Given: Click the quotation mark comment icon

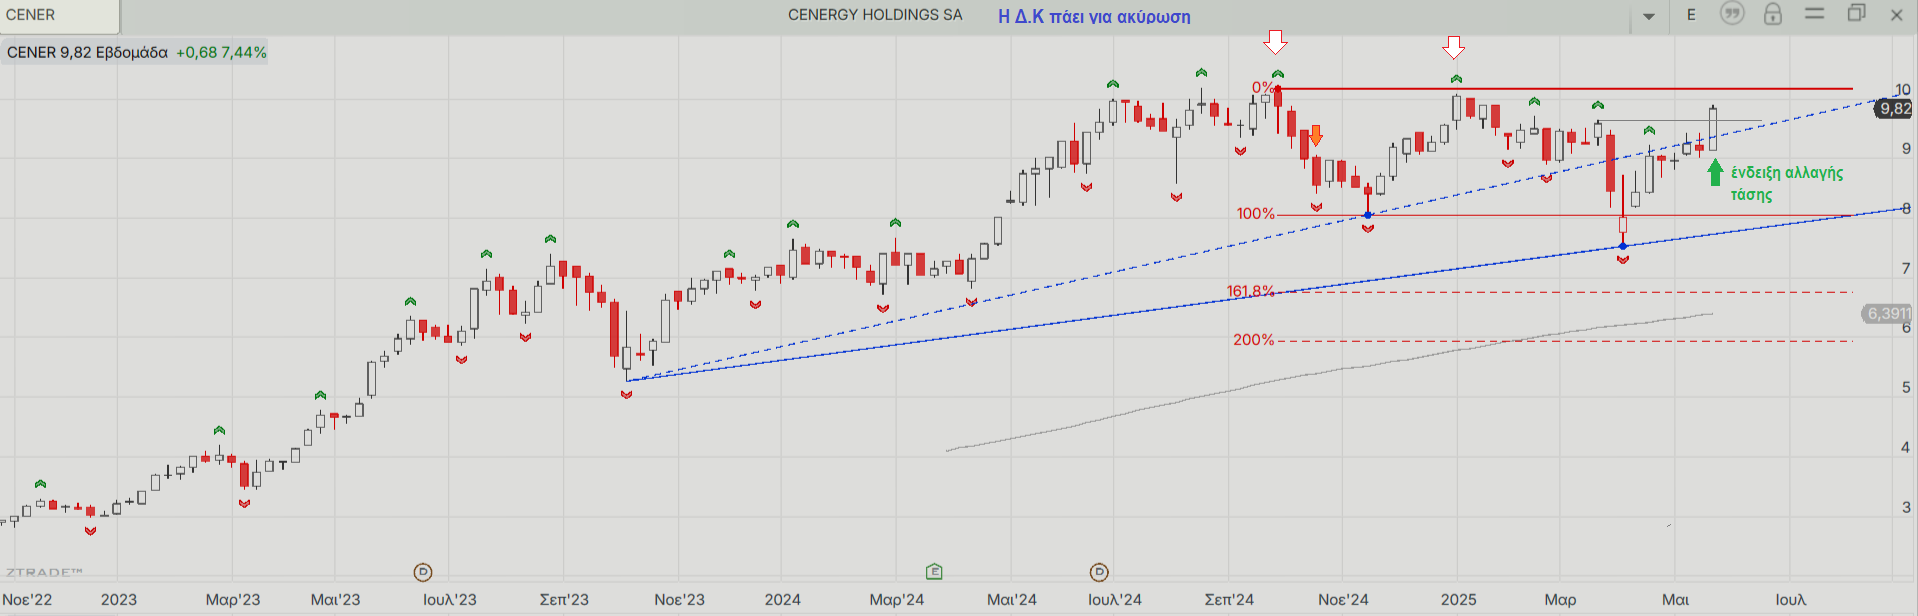Looking at the screenshot, I should 1732,14.
